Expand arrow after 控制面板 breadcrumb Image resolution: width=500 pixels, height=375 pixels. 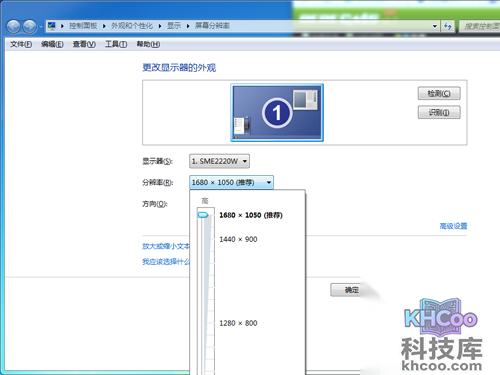click(104, 26)
